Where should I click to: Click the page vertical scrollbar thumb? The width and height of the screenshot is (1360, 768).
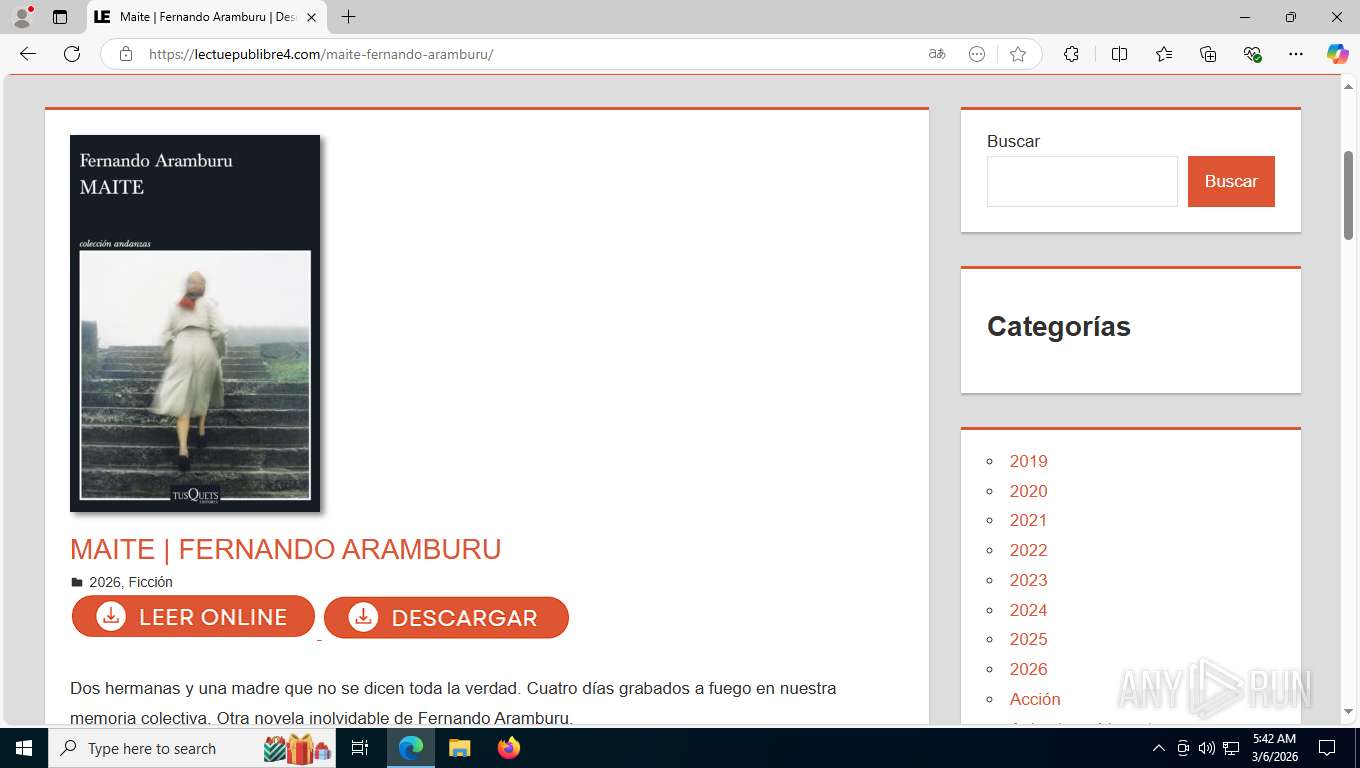(1348, 195)
